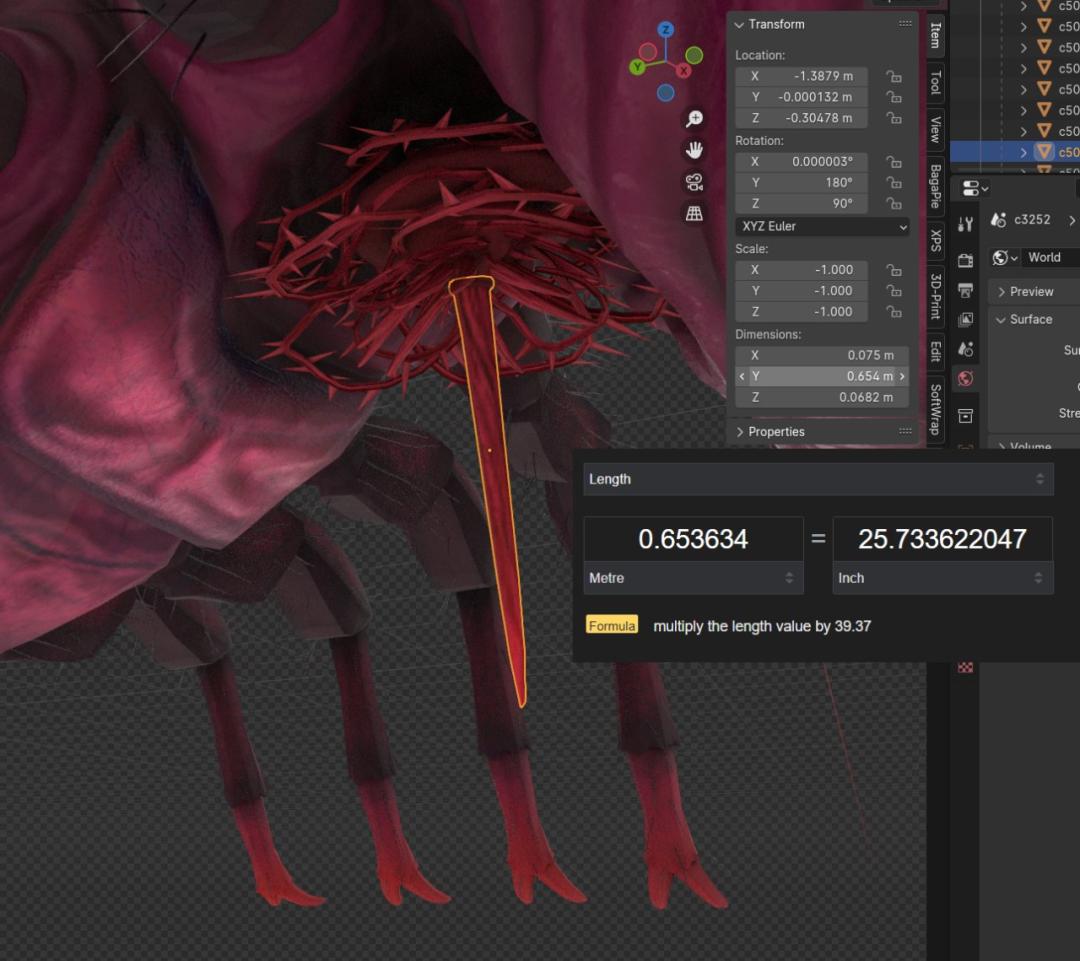This screenshot has width=1080, height=961.
Task: Open the Render properties tab icon
Action: point(965,260)
